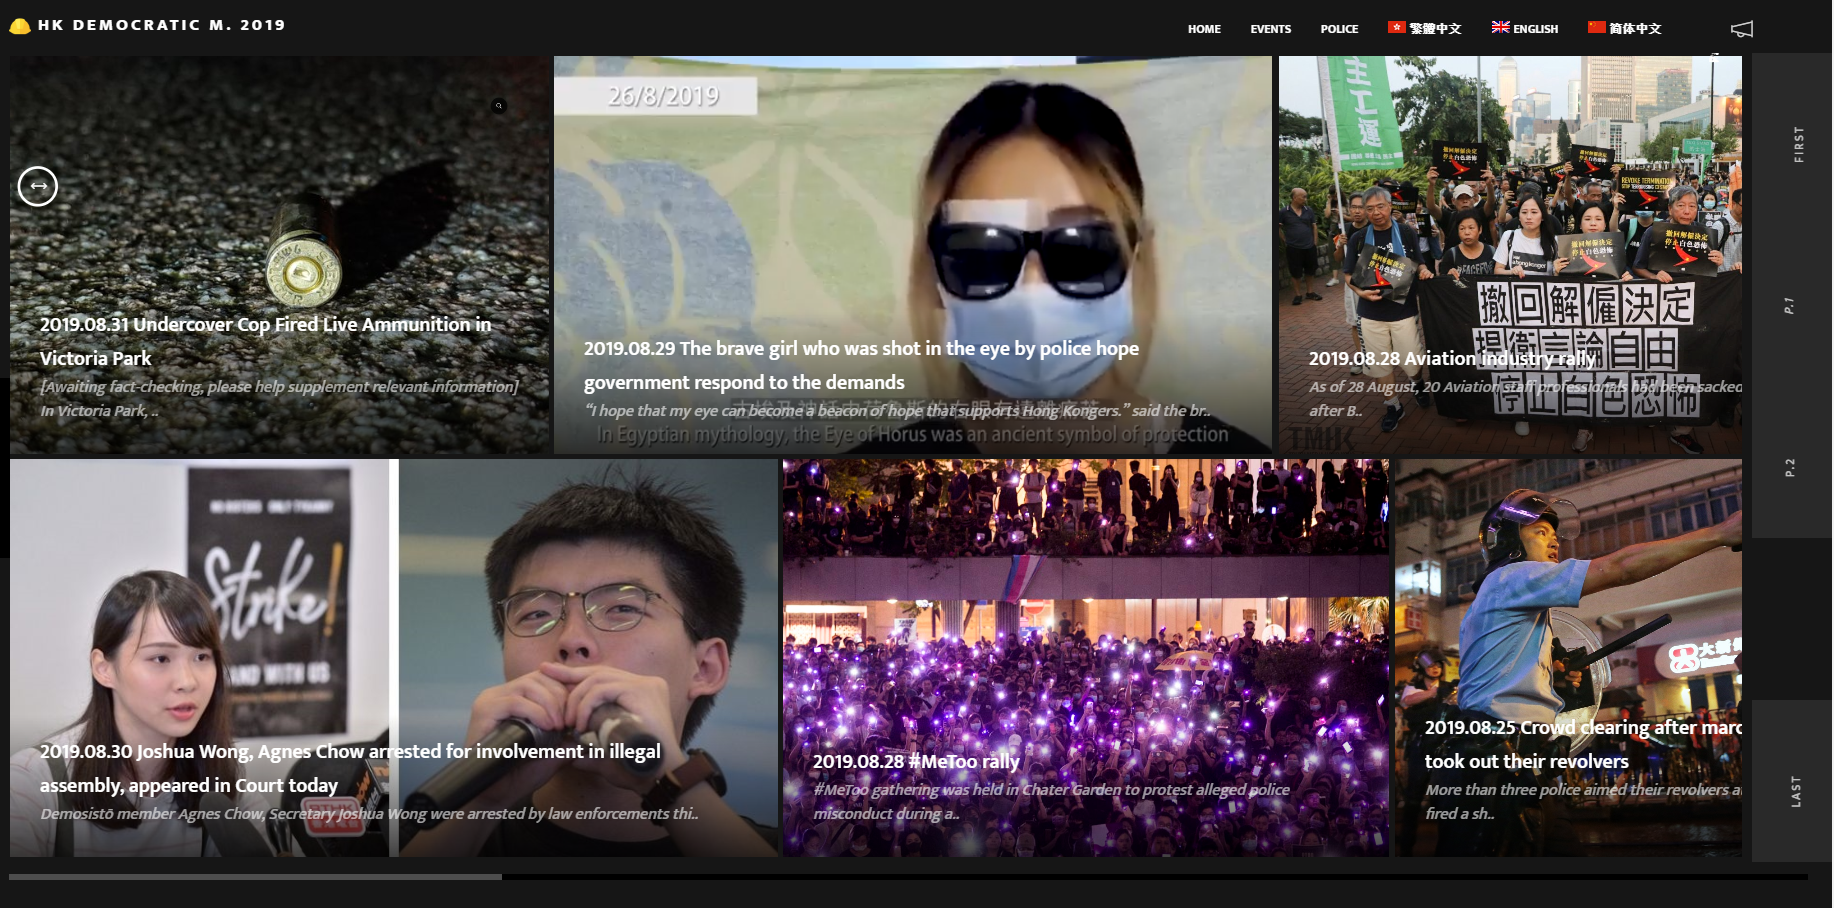Click the small magnifier icon on bullet photo

[499, 106]
